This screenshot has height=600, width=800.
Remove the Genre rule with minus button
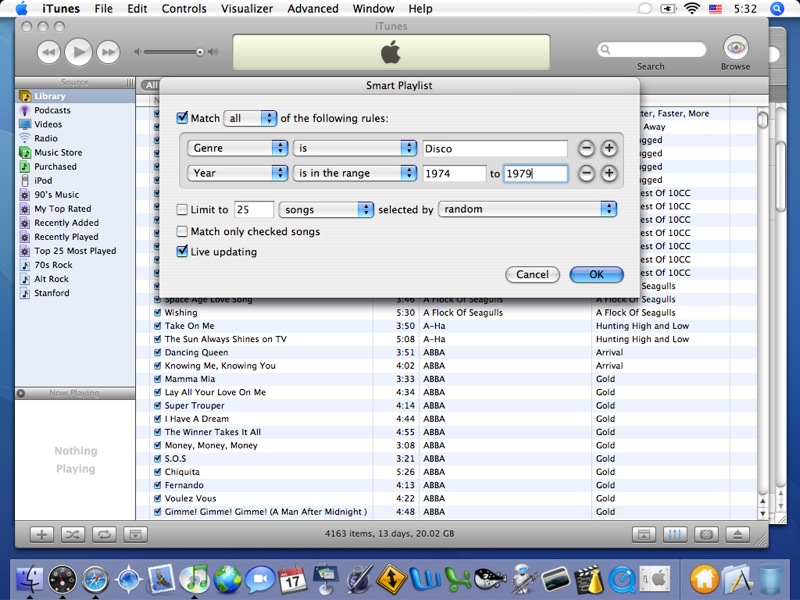click(586, 148)
